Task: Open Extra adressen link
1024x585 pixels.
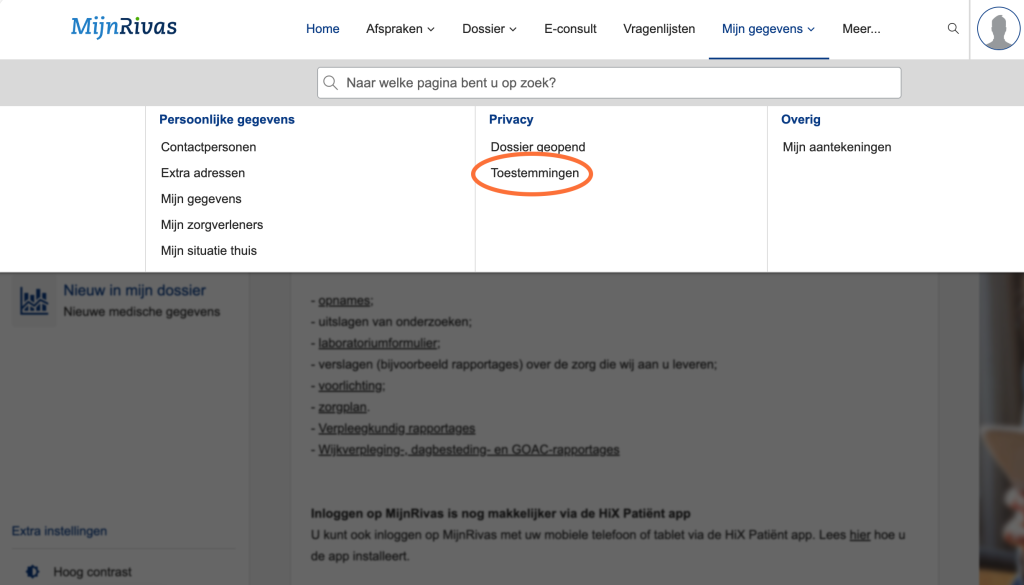Action: pos(203,173)
